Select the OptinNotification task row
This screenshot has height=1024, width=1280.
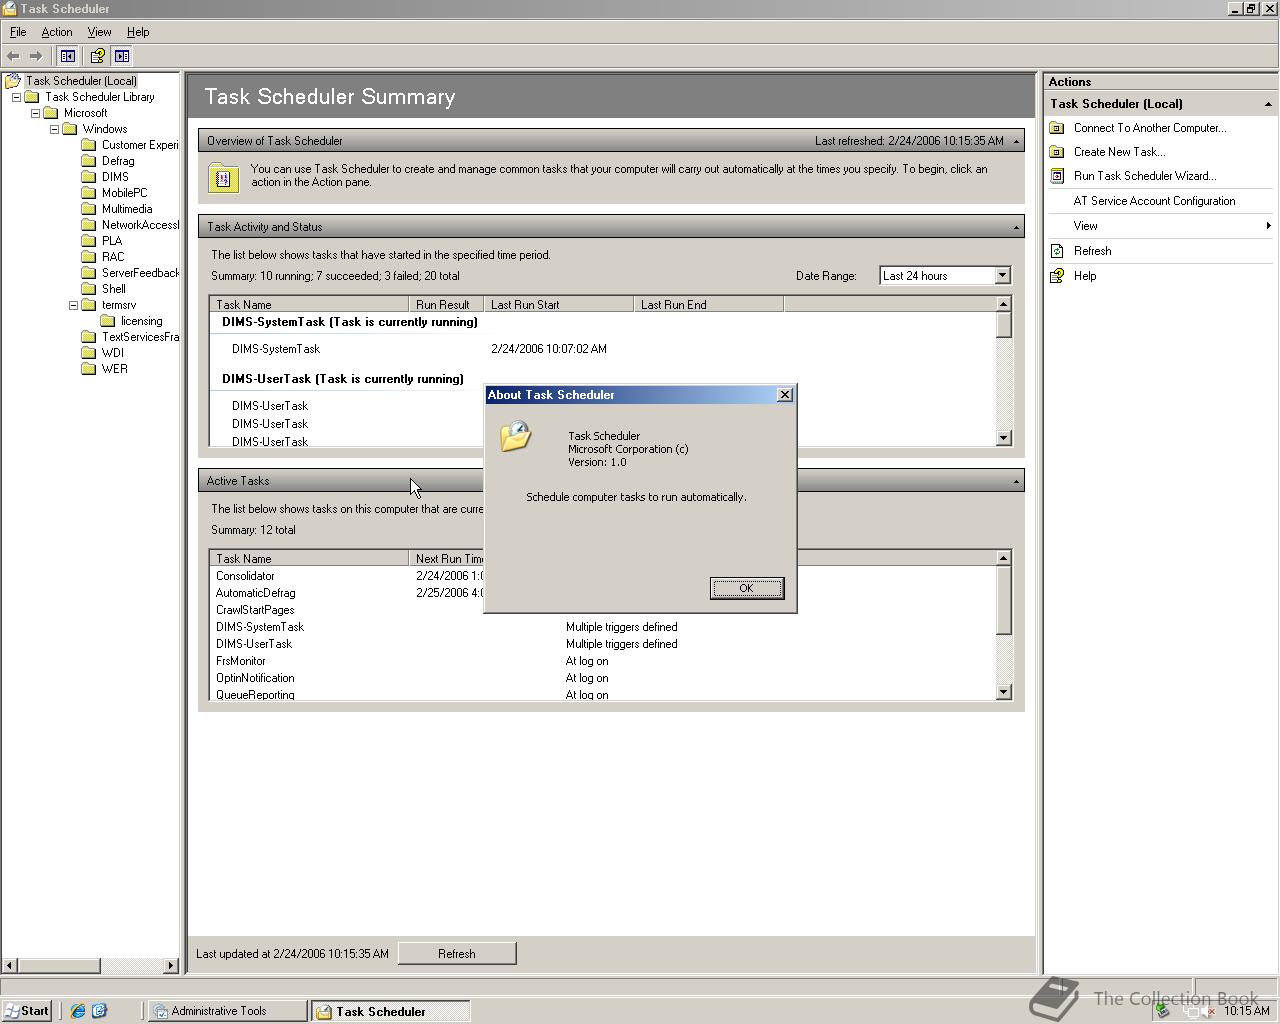coord(603,678)
